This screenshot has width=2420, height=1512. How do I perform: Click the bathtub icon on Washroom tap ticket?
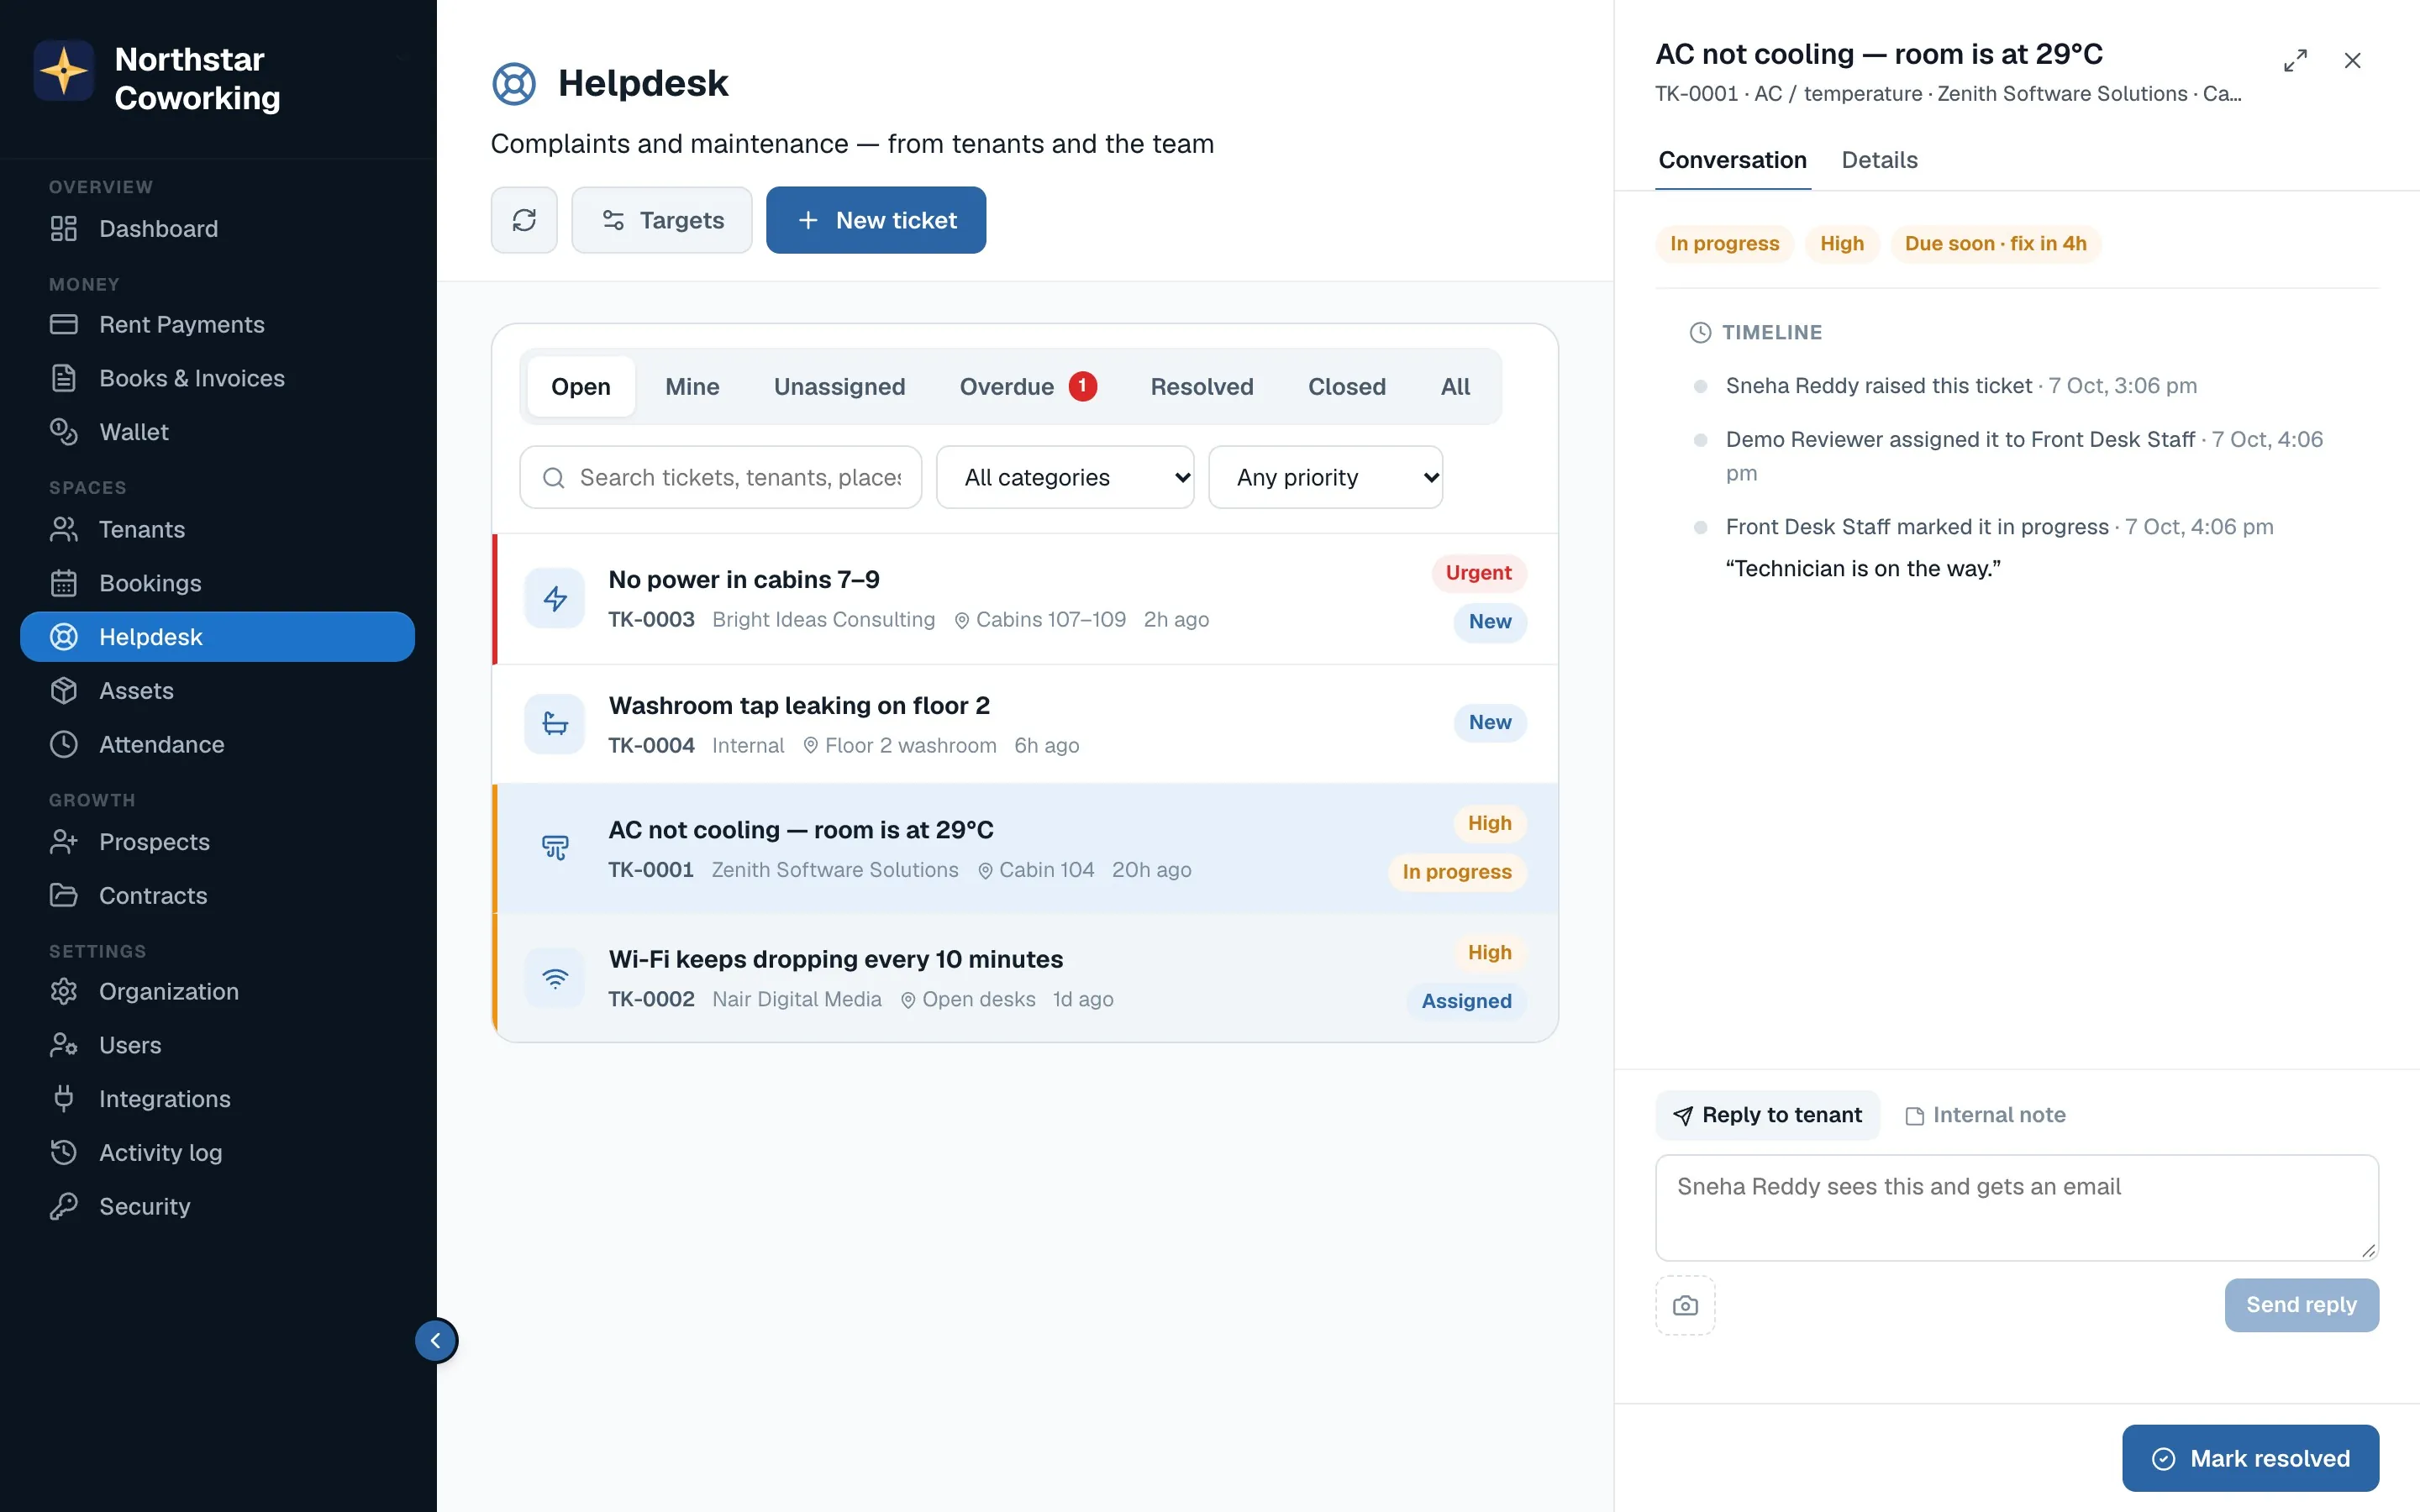click(x=555, y=723)
